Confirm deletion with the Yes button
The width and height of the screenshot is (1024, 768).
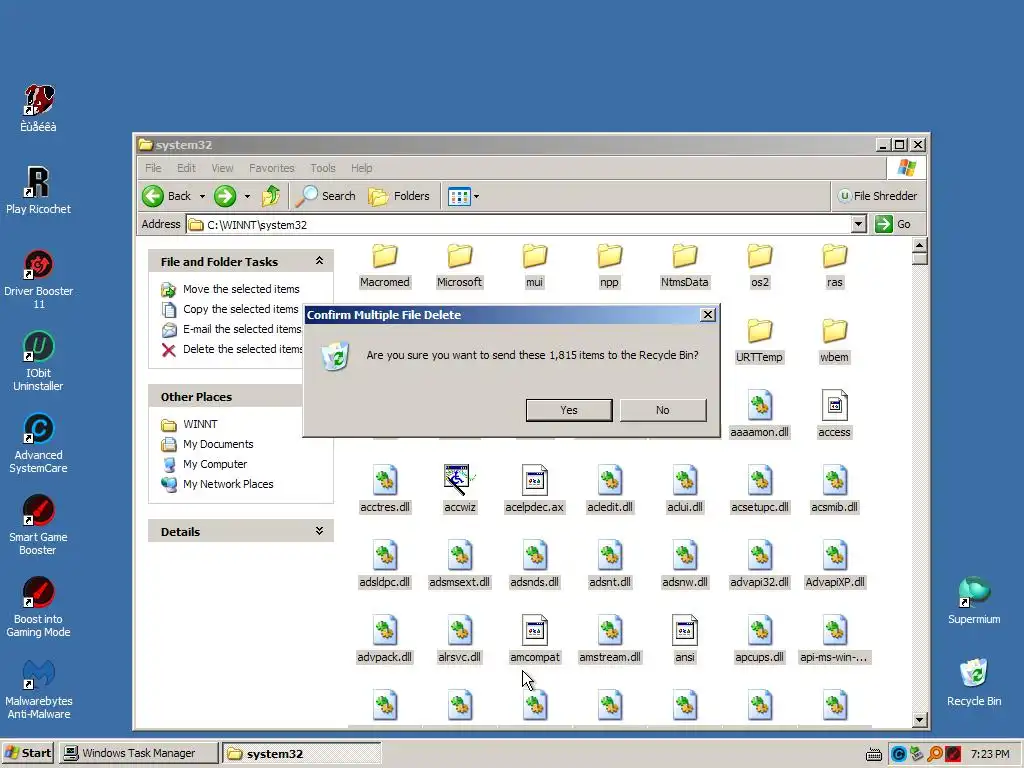(569, 410)
